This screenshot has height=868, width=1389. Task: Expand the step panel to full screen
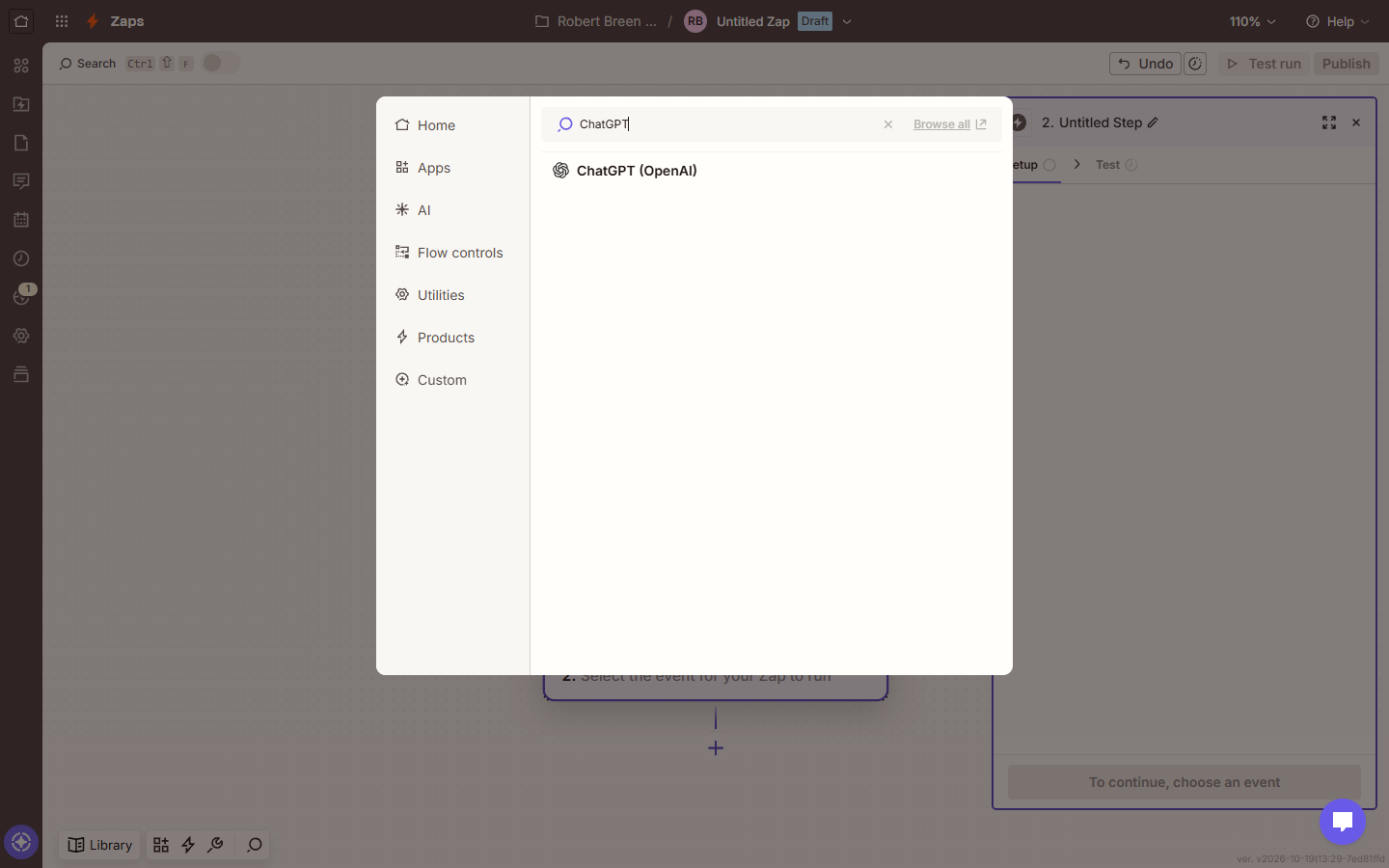1329,122
